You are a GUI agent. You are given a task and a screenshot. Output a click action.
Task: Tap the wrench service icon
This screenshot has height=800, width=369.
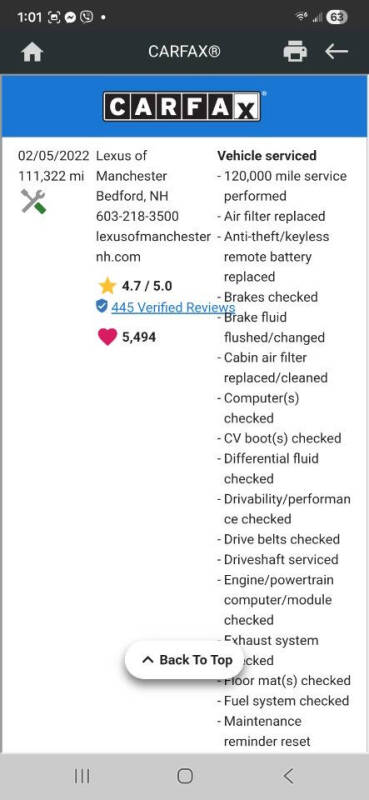tap(33, 201)
